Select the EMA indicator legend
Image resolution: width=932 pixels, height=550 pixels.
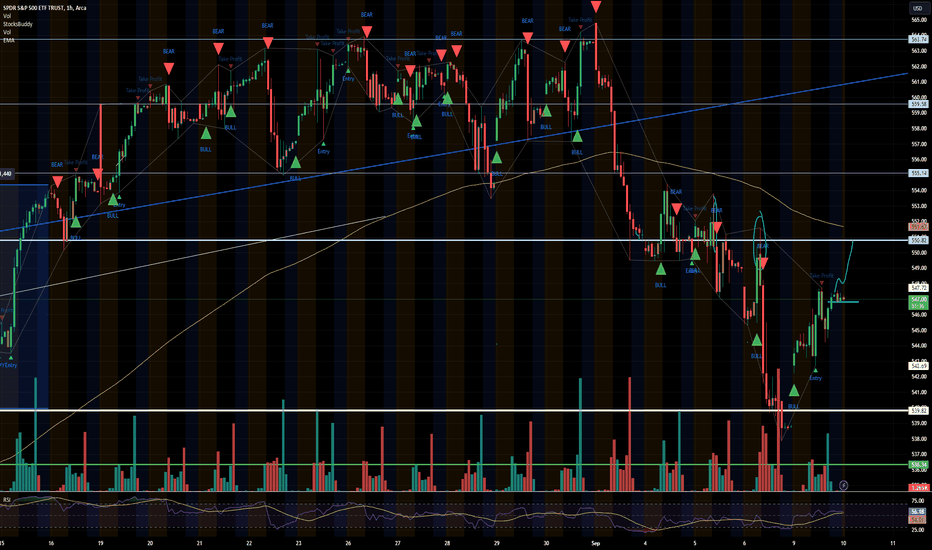[x=8, y=40]
